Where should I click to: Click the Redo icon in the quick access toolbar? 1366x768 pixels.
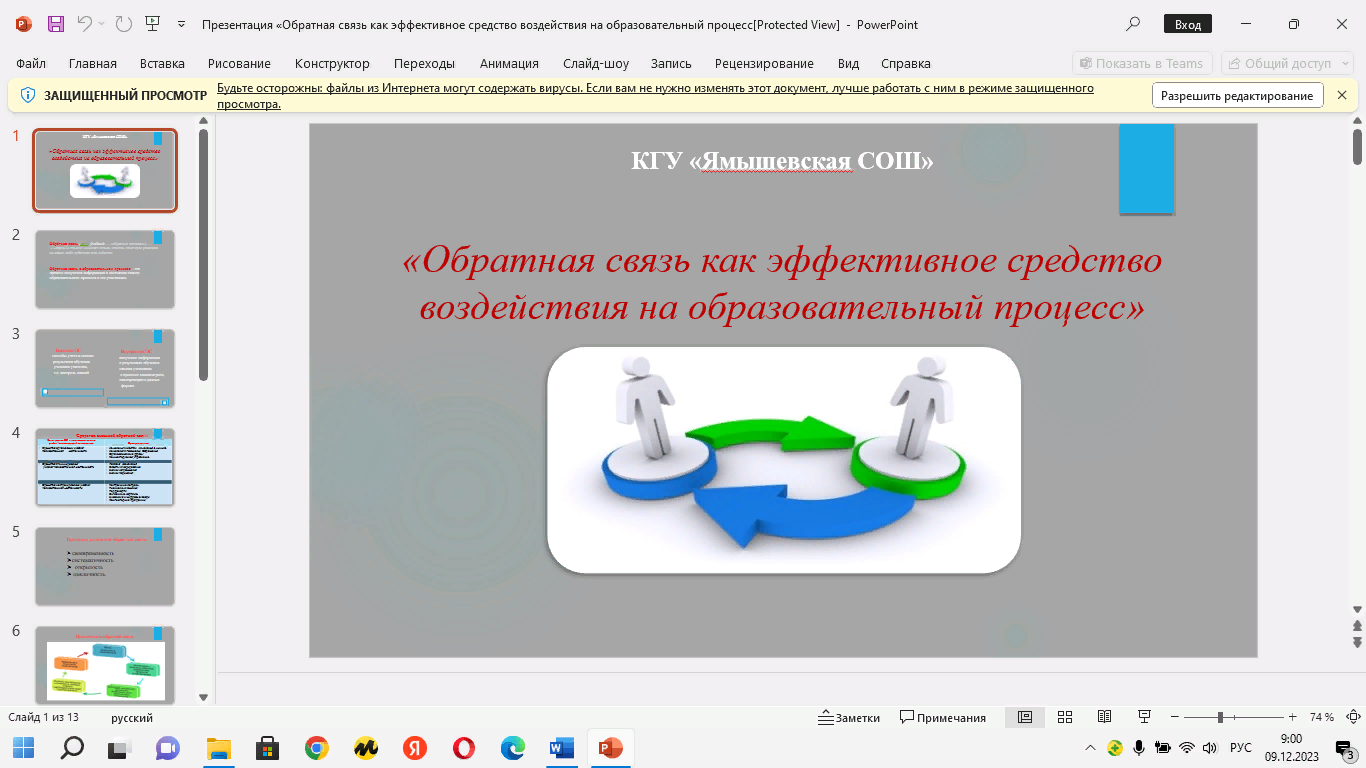(123, 24)
